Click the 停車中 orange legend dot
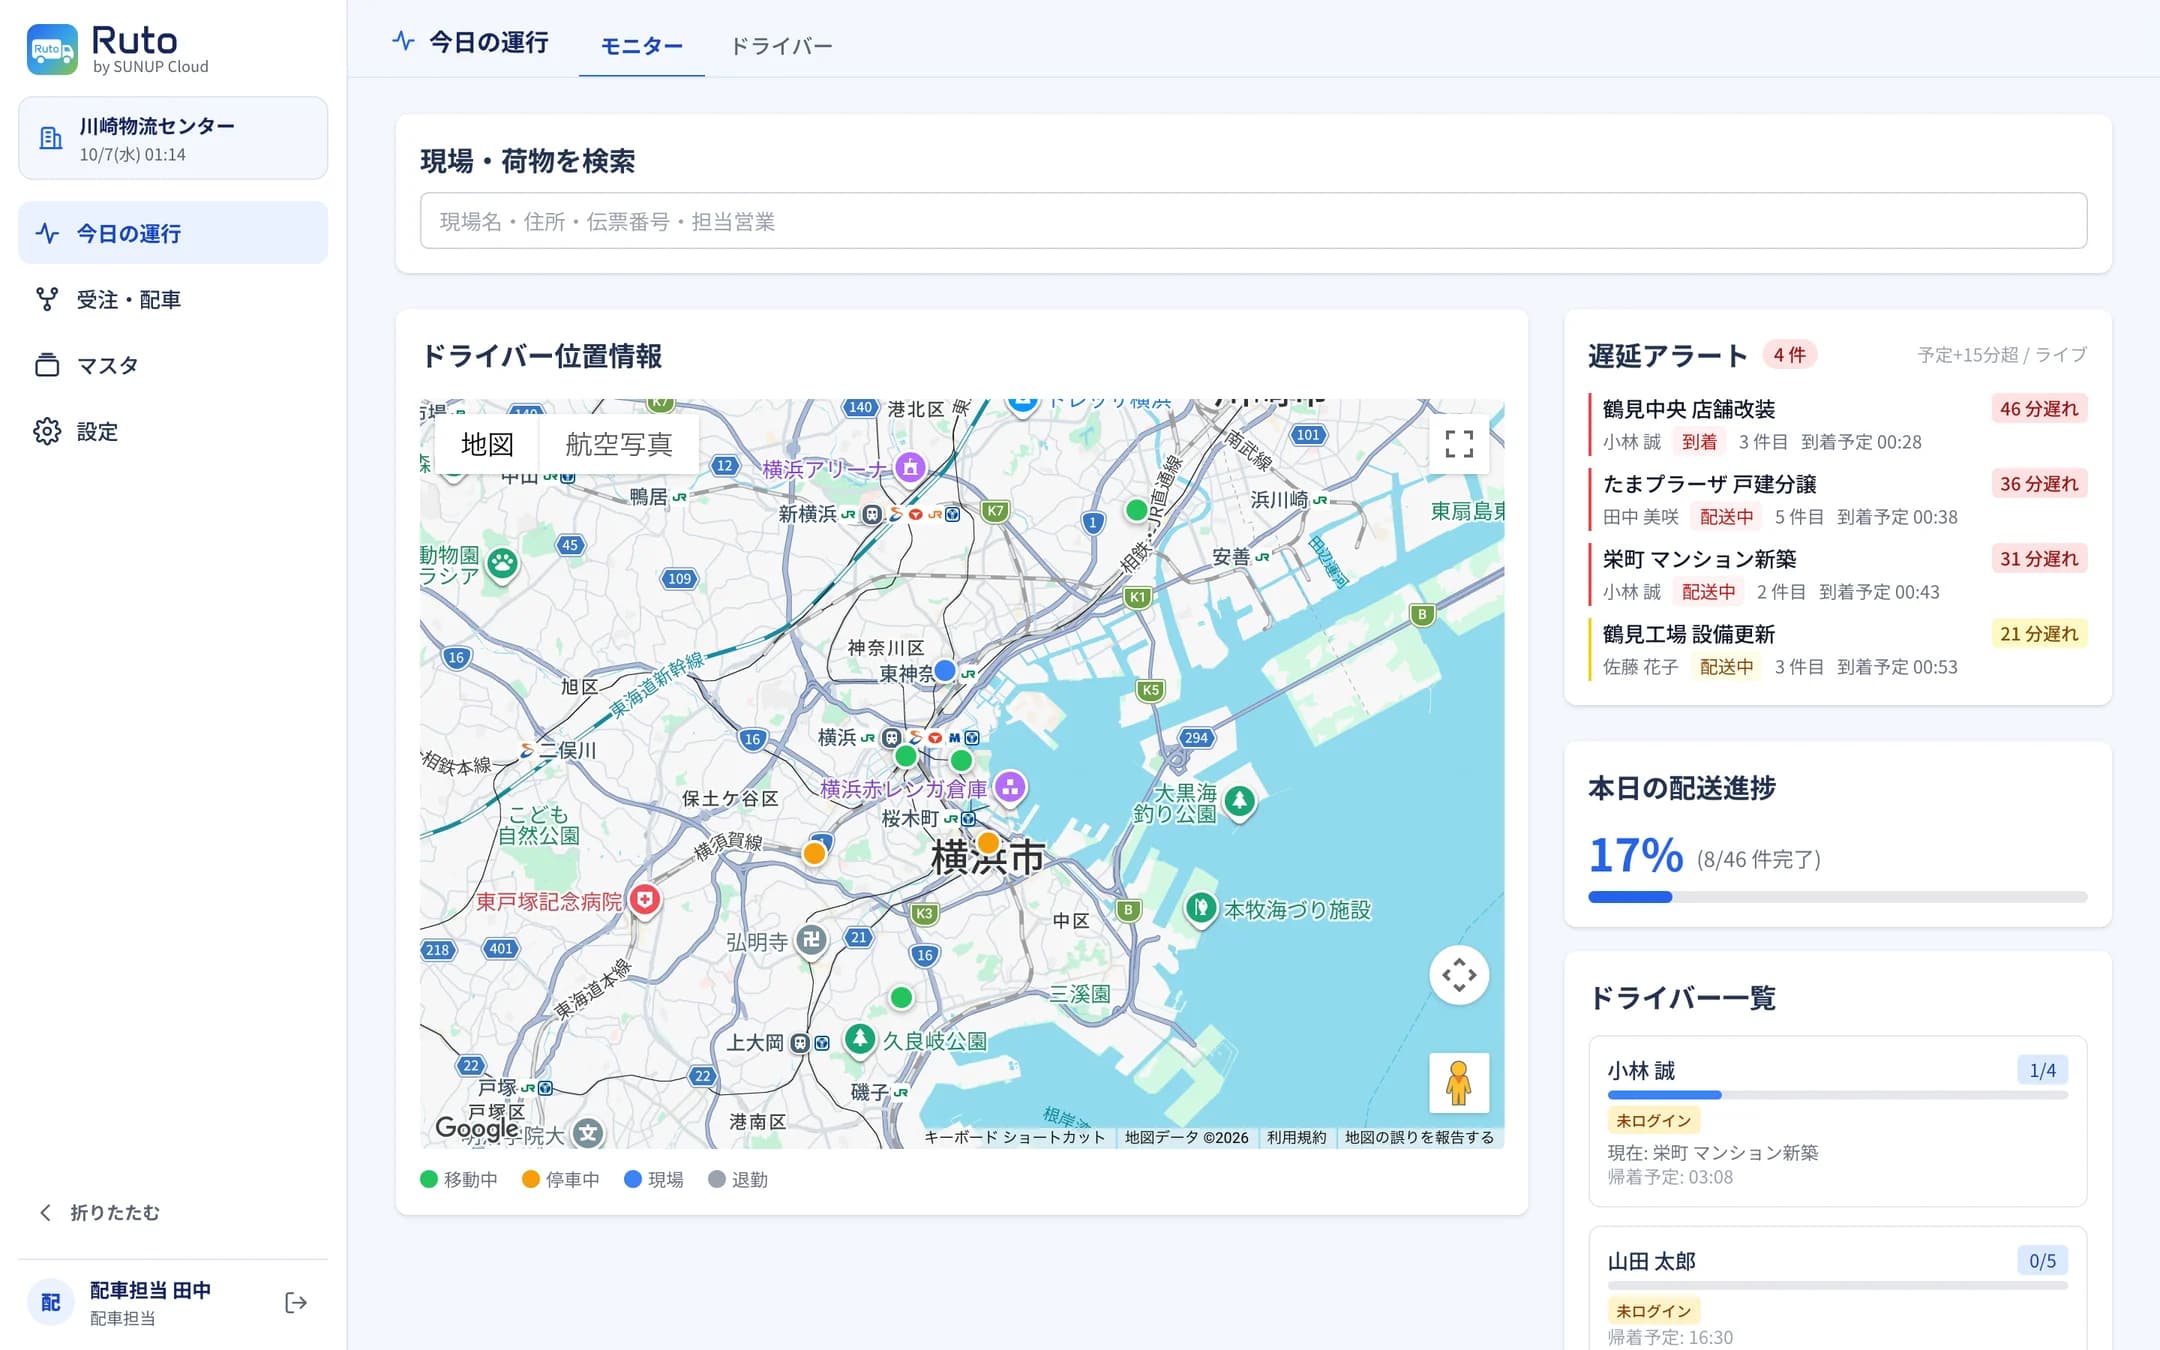 tap(531, 1179)
